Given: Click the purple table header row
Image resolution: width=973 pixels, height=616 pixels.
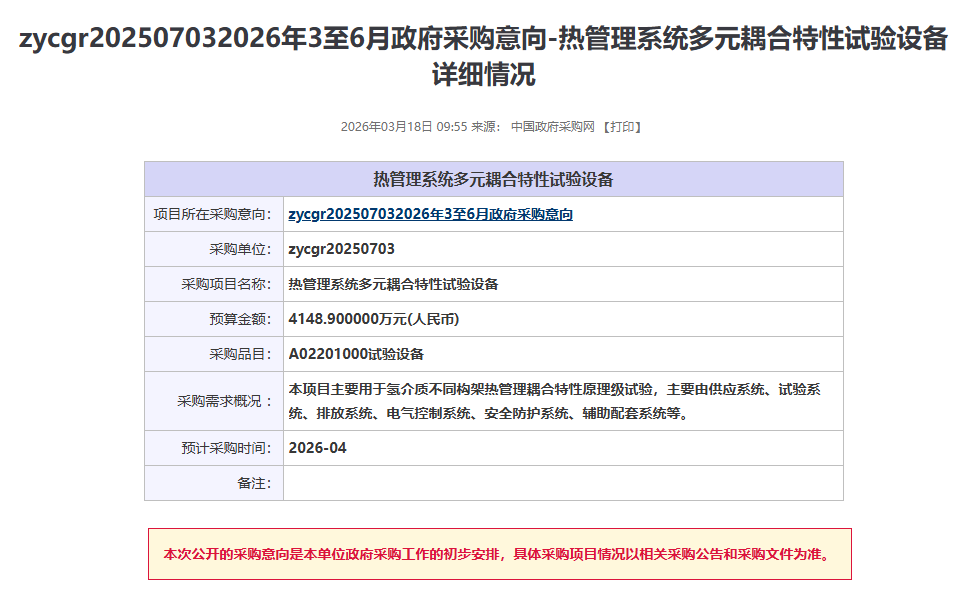Looking at the screenshot, I should tap(493, 180).
